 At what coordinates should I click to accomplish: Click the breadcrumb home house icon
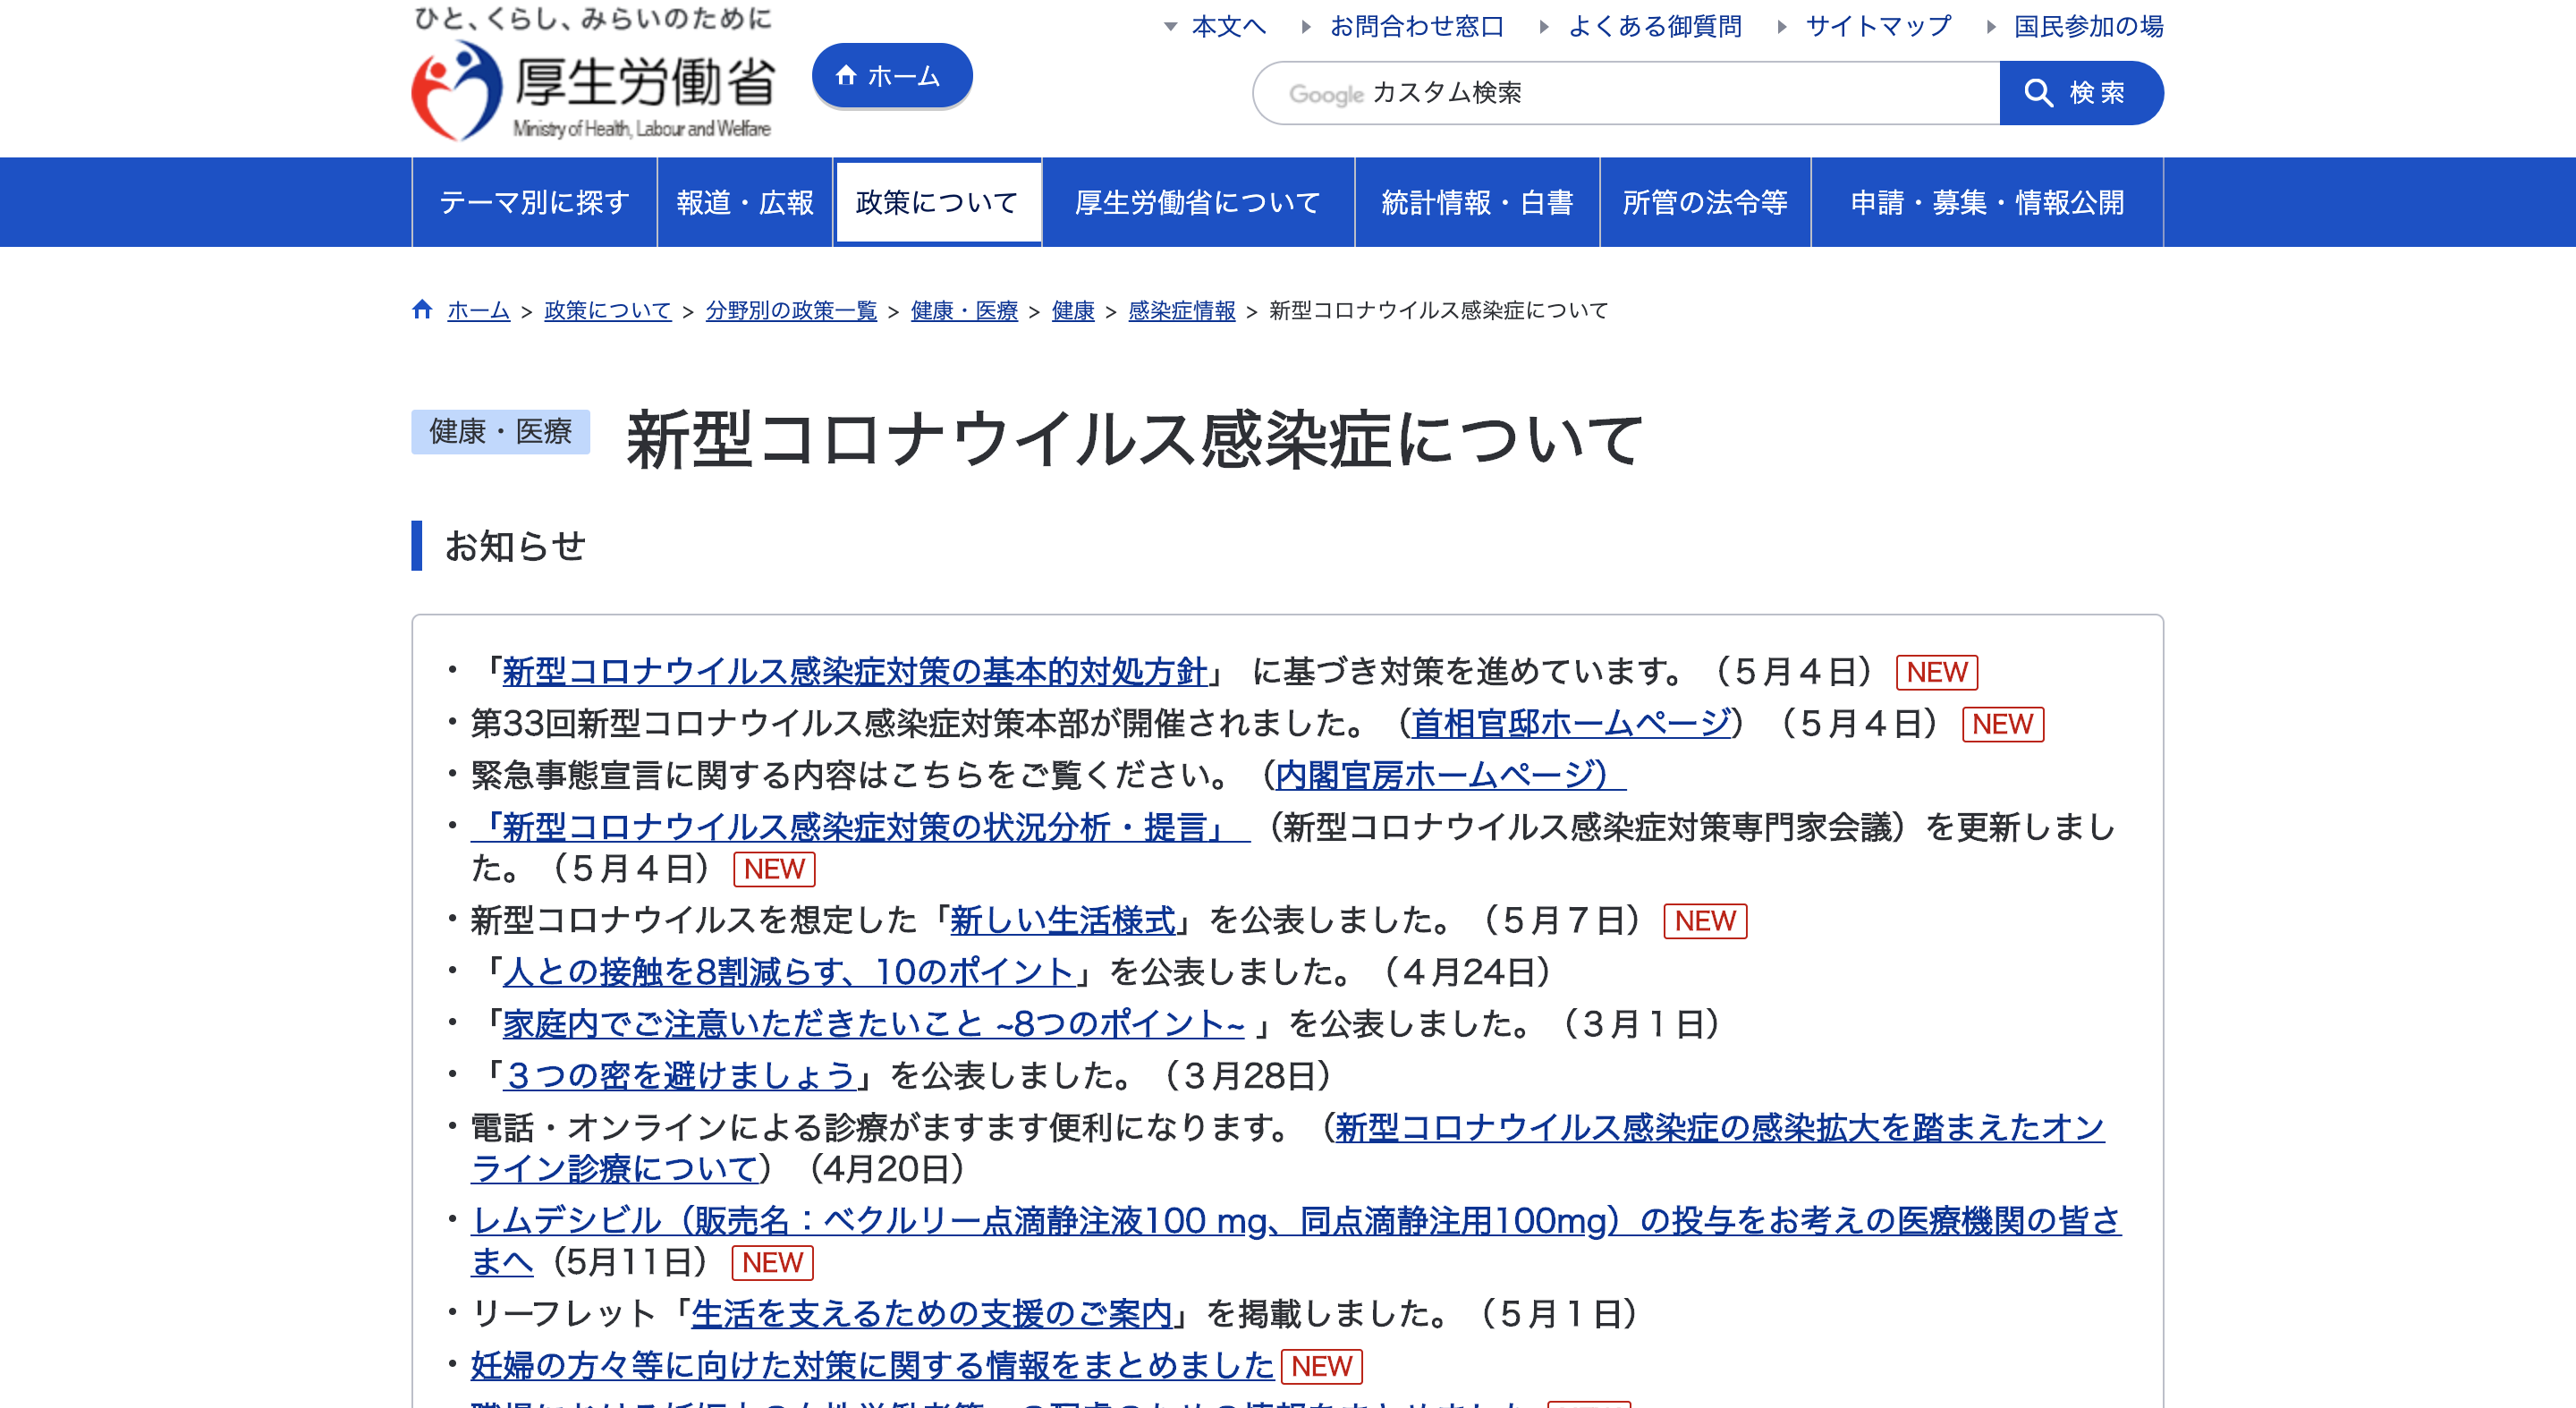[422, 310]
